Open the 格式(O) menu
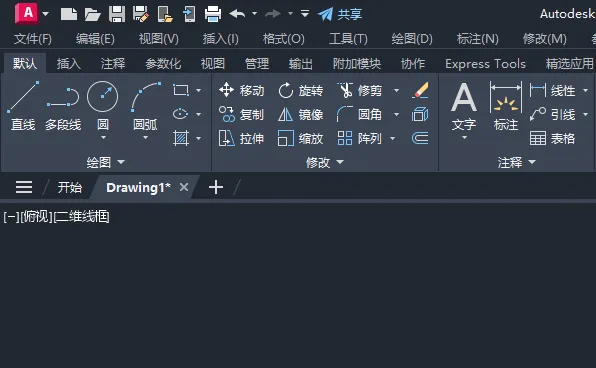This screenshot has height=368, width=596. (x=284, y=39)
